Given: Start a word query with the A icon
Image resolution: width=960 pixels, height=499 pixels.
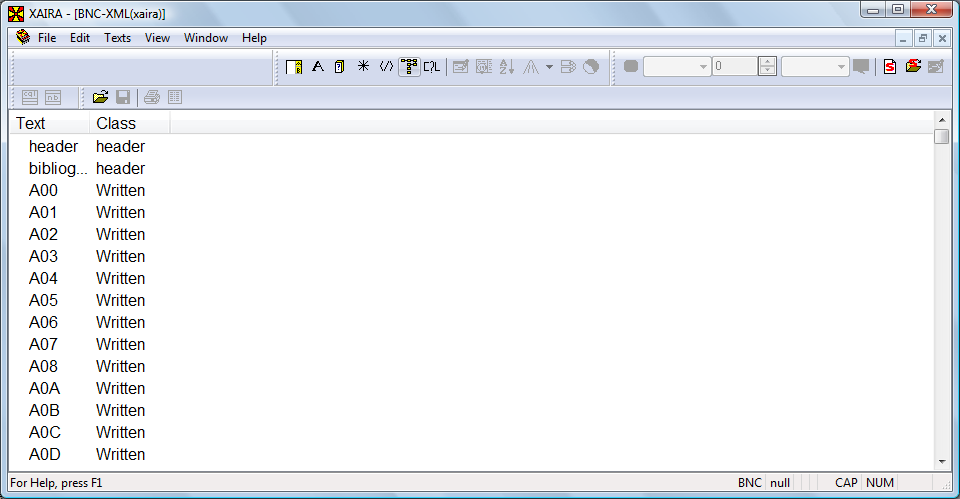Looking at the screenshot, I should (317, 67).
